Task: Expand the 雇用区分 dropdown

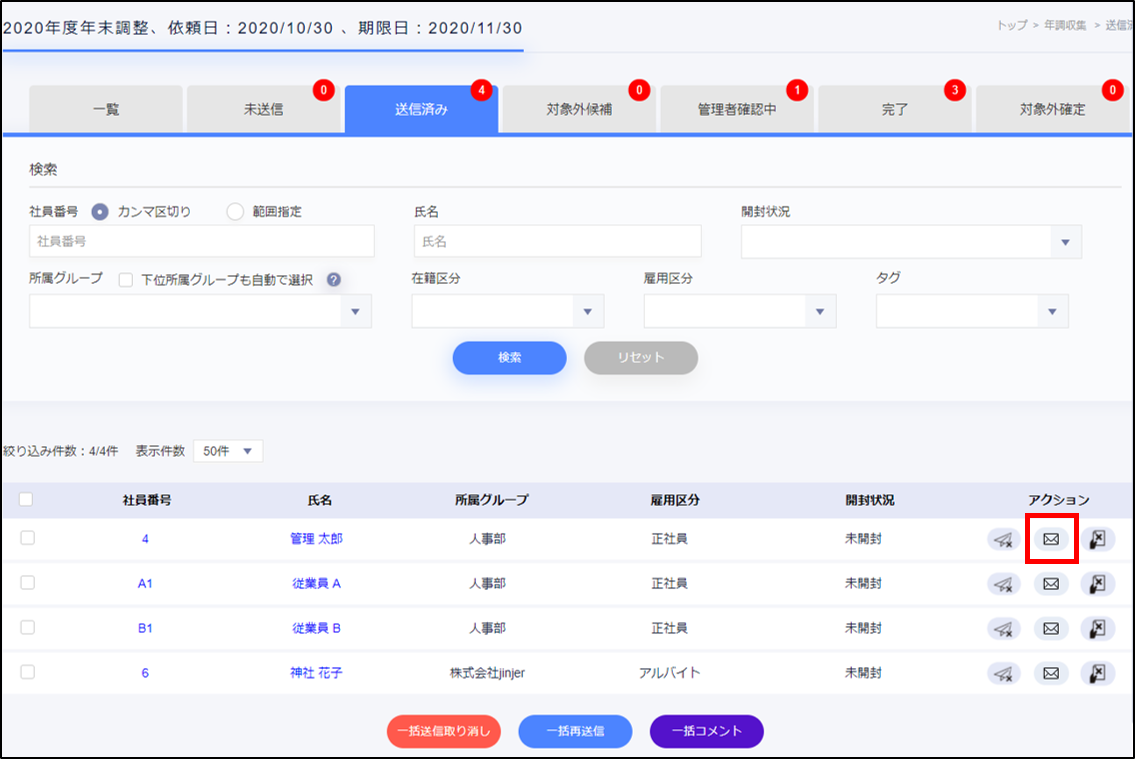Action: [740, 312]
